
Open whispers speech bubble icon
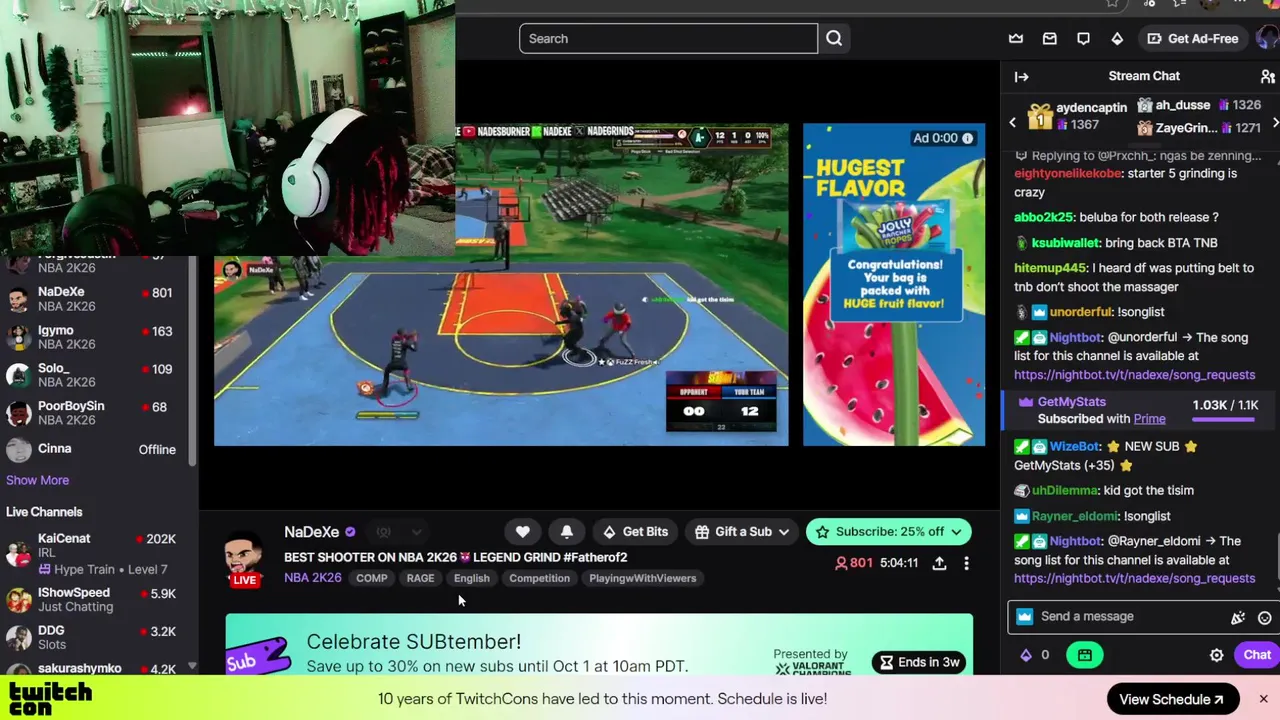tap(1083, 39)
